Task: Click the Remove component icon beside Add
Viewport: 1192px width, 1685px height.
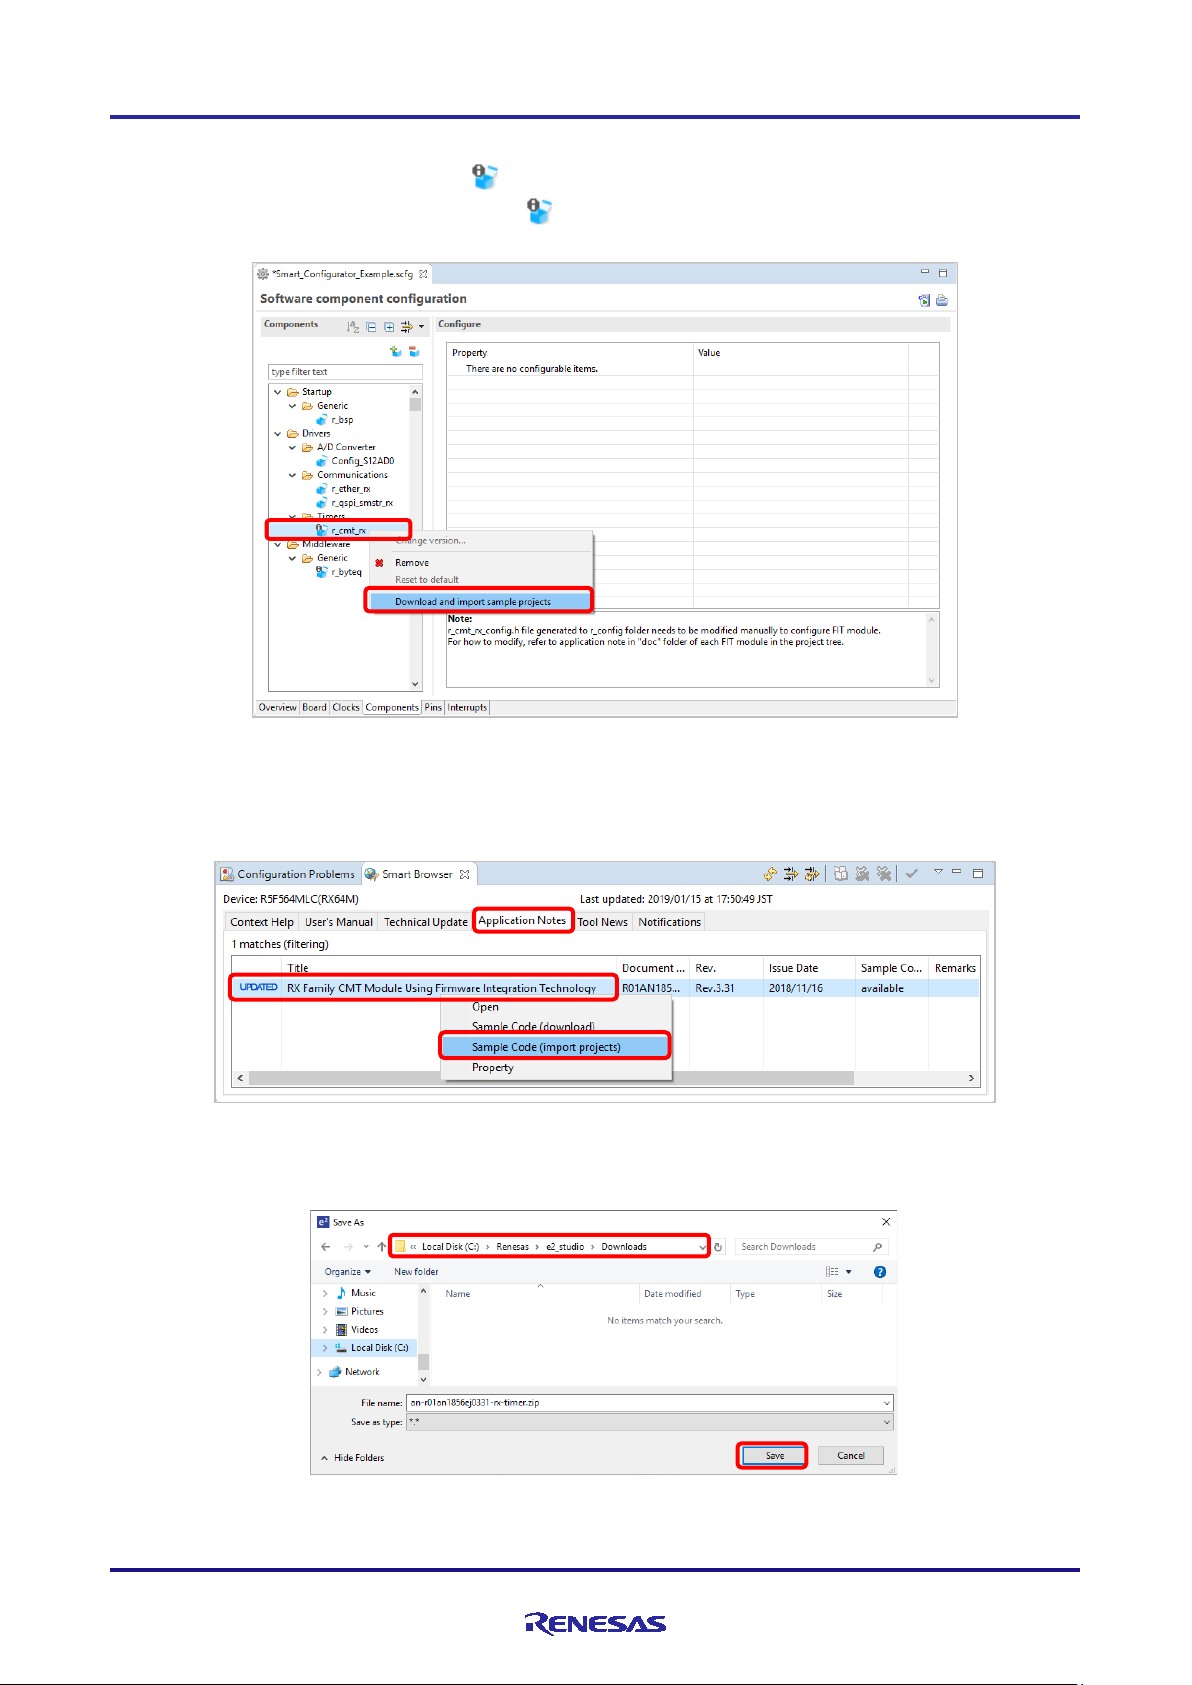Action: coord(414,352)
